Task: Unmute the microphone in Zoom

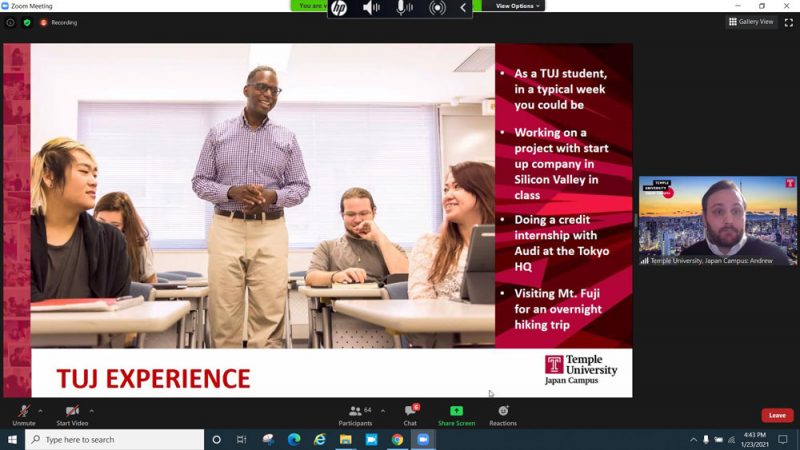Action: pos(23,415)
